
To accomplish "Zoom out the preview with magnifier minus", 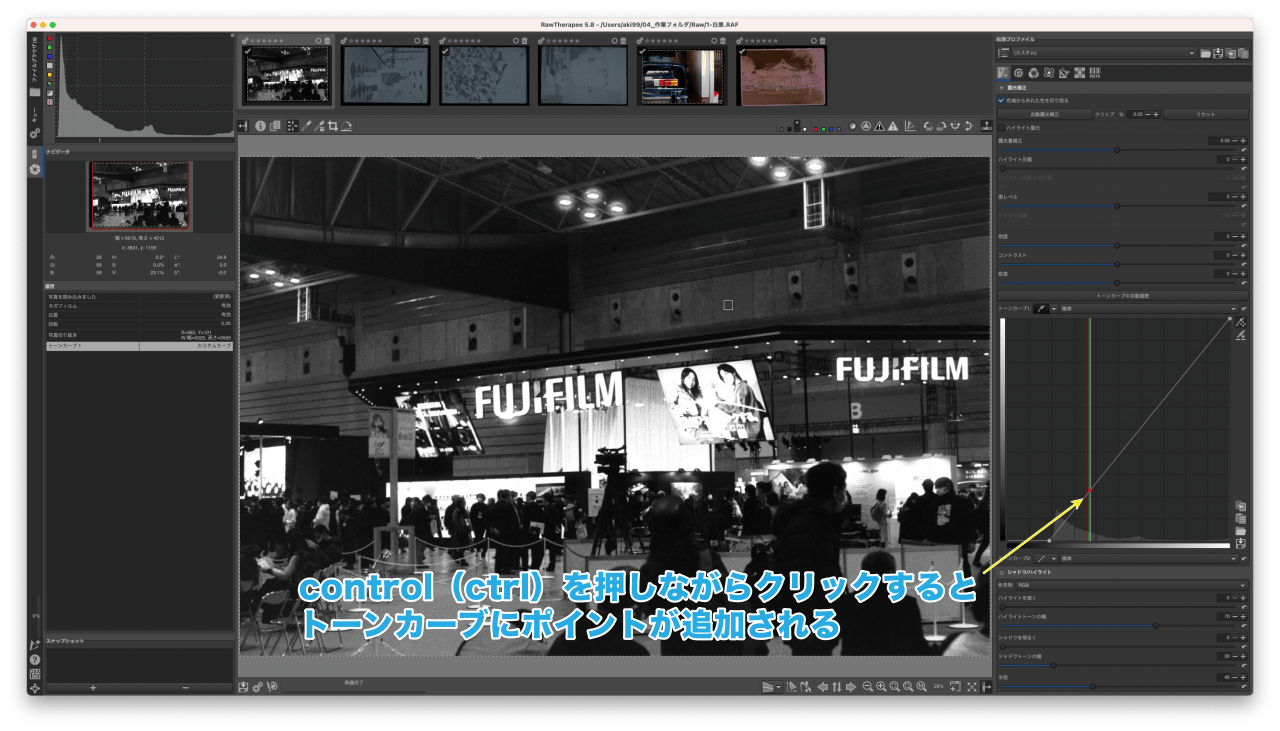I will [867, 686].
